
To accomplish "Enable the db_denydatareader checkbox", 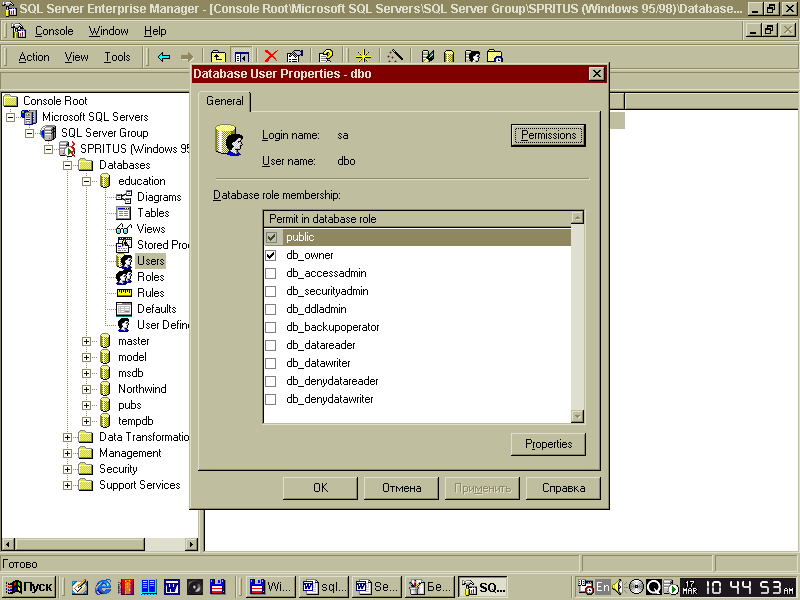I will 271,381.
